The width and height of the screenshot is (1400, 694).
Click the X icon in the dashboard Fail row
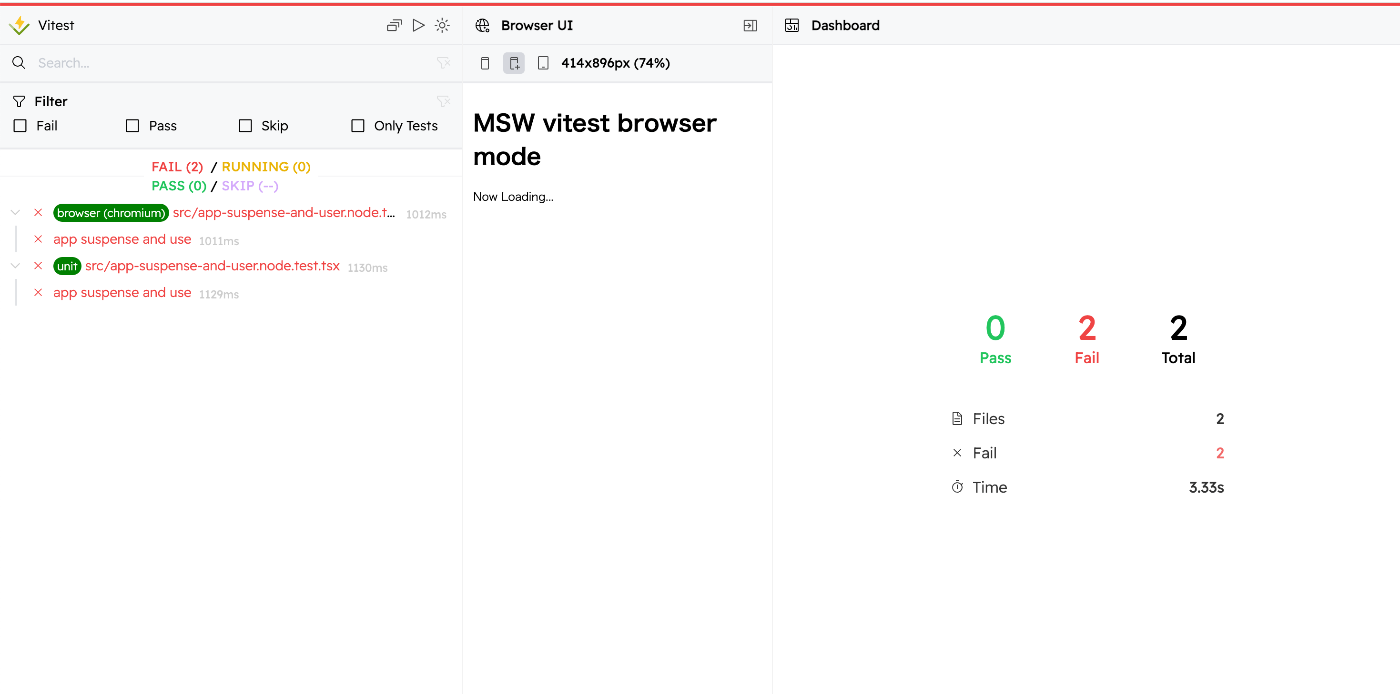click(x=957, y=453)
